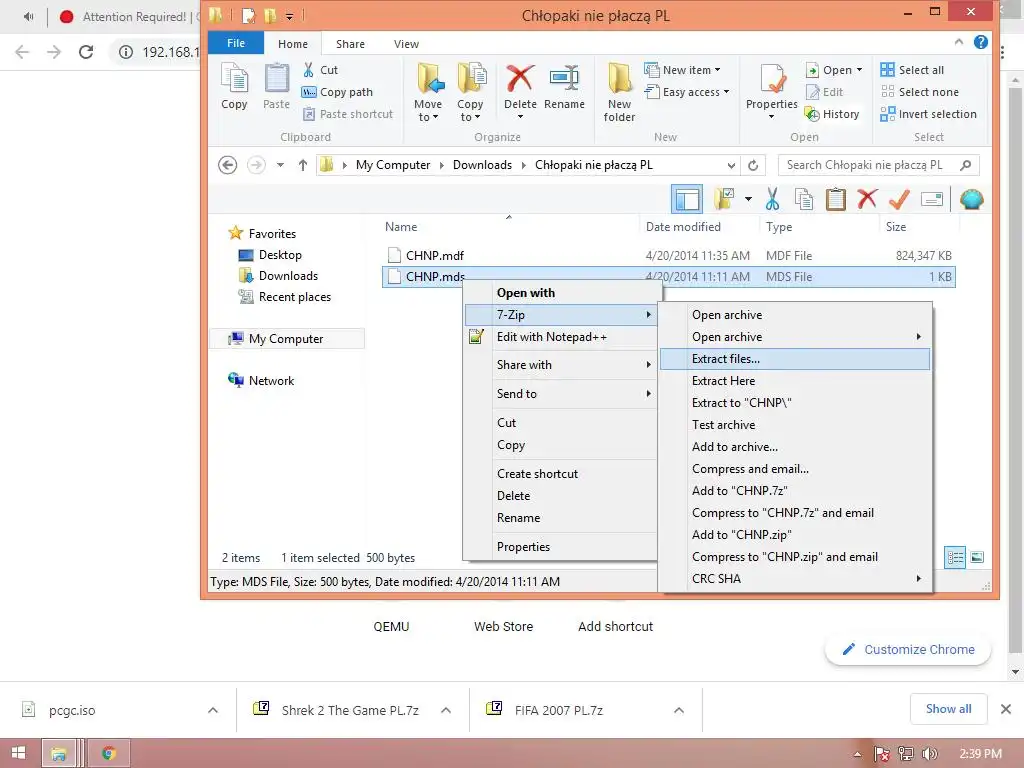This screenshot has width=1024, height=768.
Task: Choose Extract to "CHNP\" option
Action: click(795, 403)
